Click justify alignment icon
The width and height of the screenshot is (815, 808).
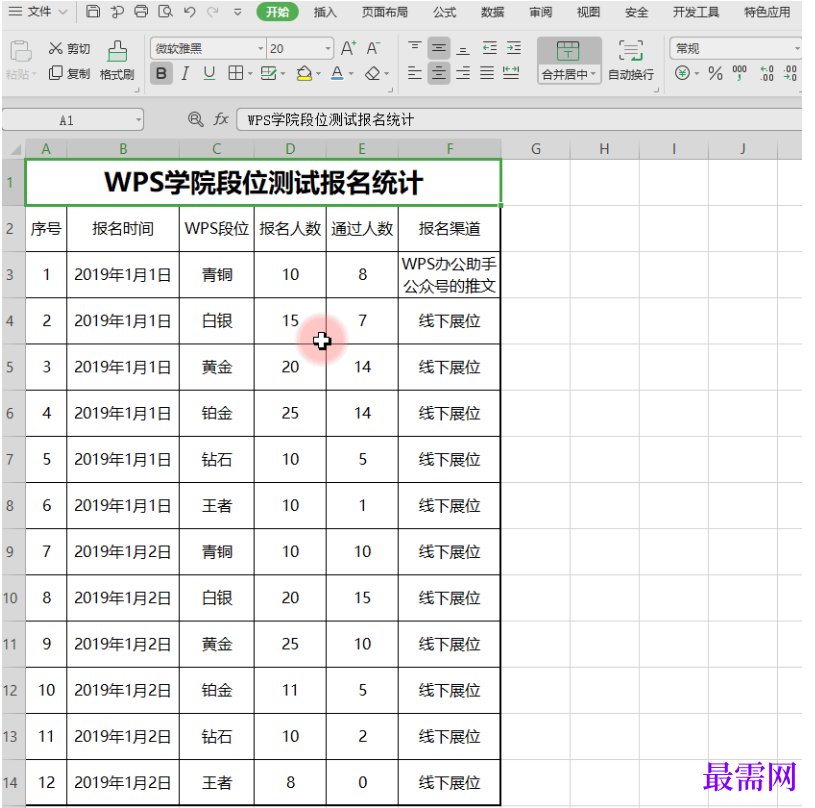(487, 73)
